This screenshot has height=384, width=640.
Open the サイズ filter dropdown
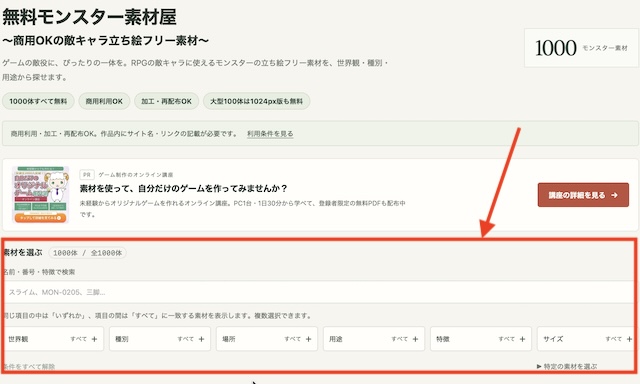click(586, 339)
